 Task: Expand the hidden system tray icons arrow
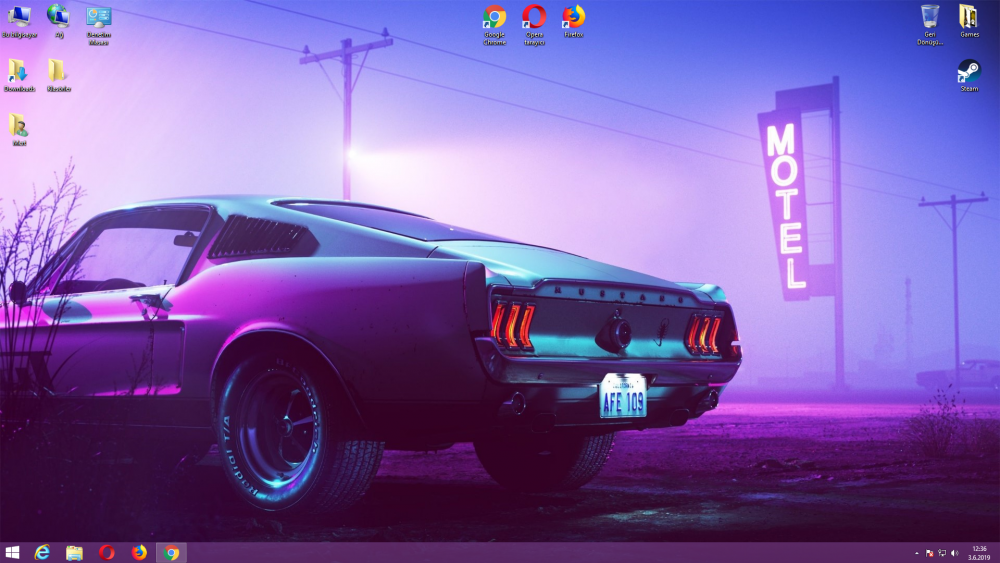(x=917, y=552)
